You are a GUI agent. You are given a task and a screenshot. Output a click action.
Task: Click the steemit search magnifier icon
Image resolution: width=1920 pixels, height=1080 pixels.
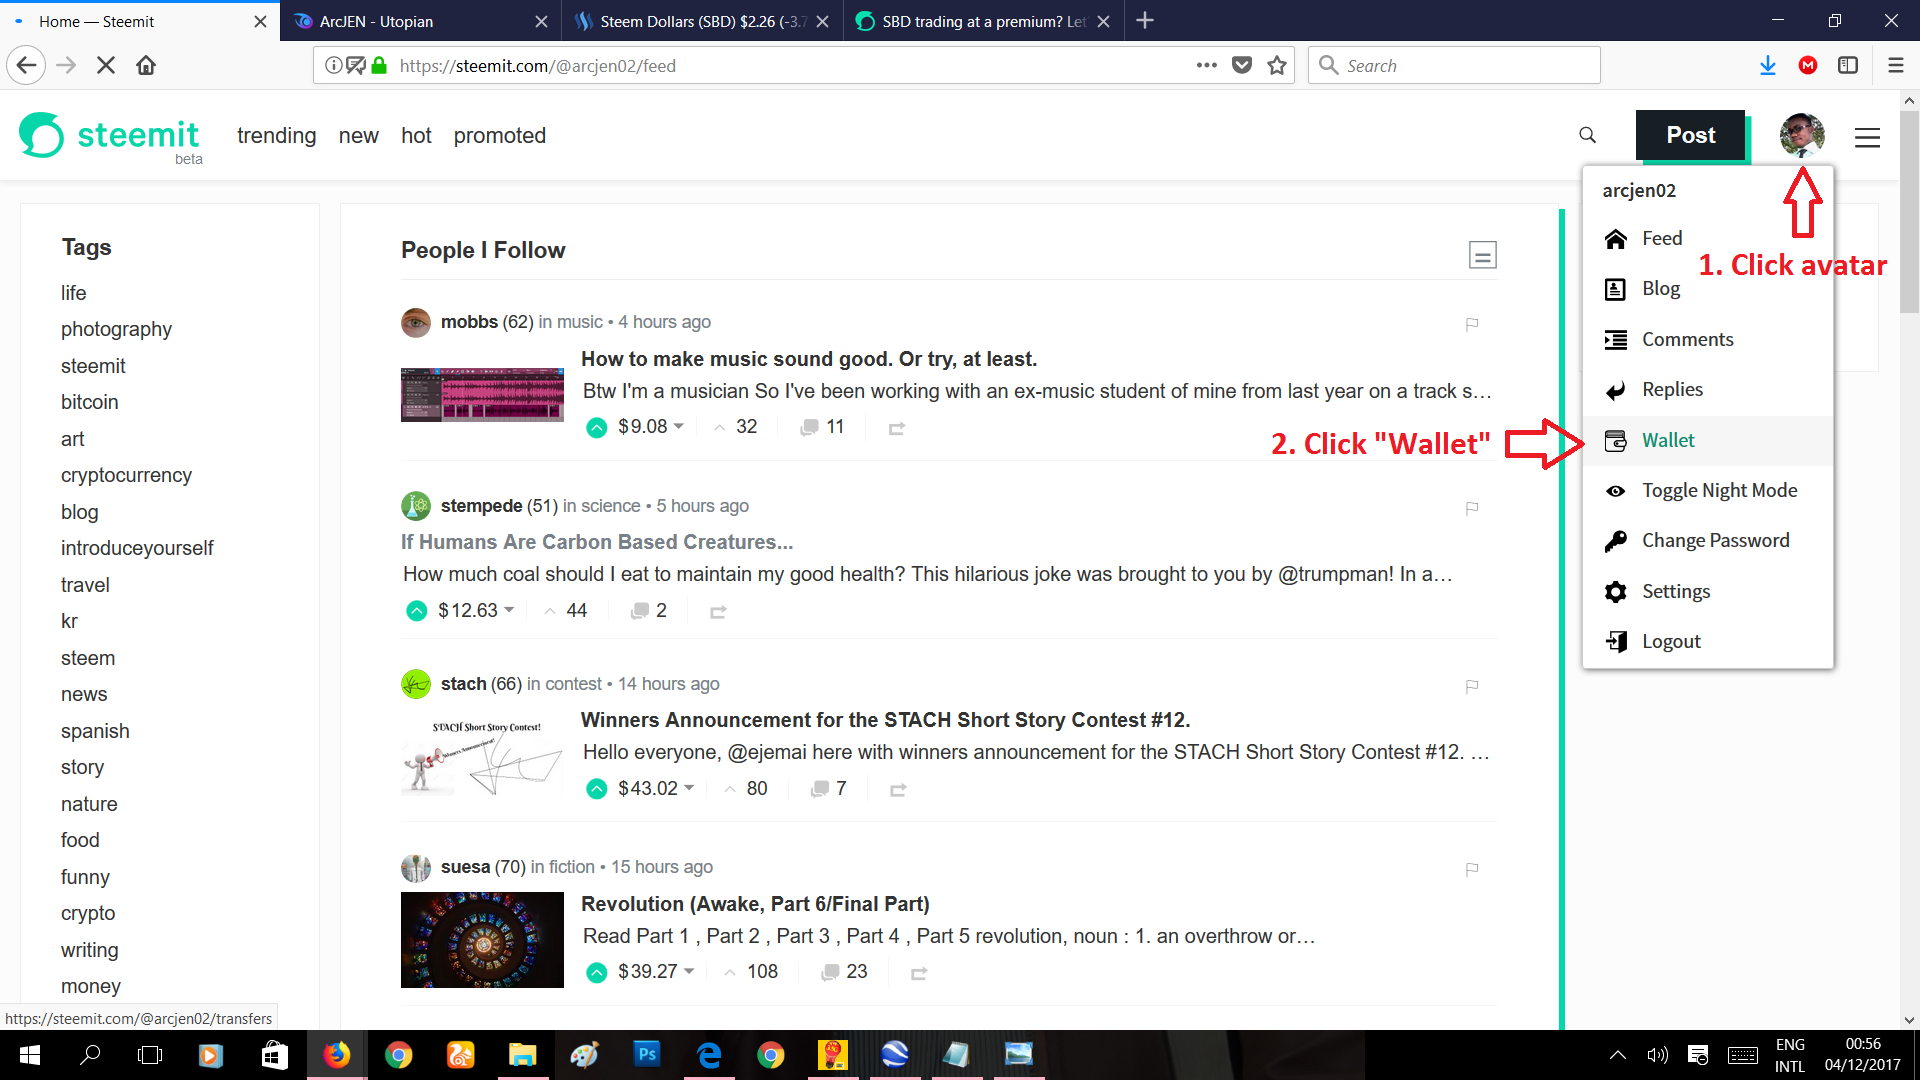[1587, 135]
